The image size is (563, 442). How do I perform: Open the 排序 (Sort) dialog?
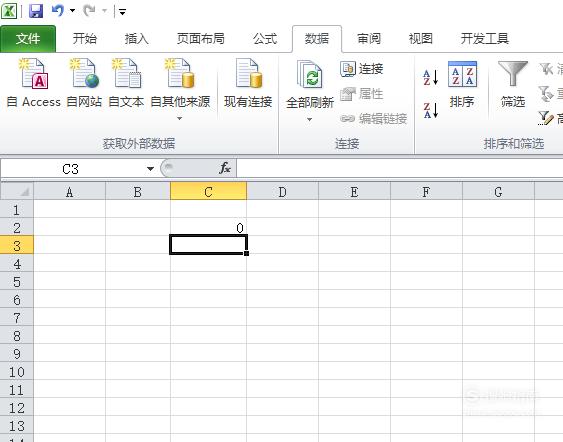(x=462, y=84)
